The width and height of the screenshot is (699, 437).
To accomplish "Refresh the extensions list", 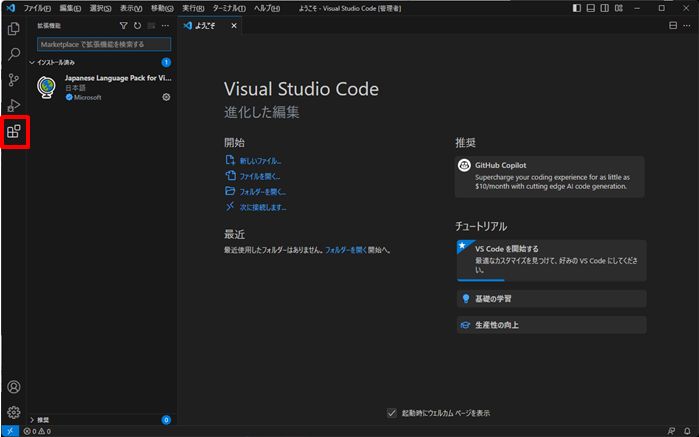I will pyautogui.click(x=137, y=26).
